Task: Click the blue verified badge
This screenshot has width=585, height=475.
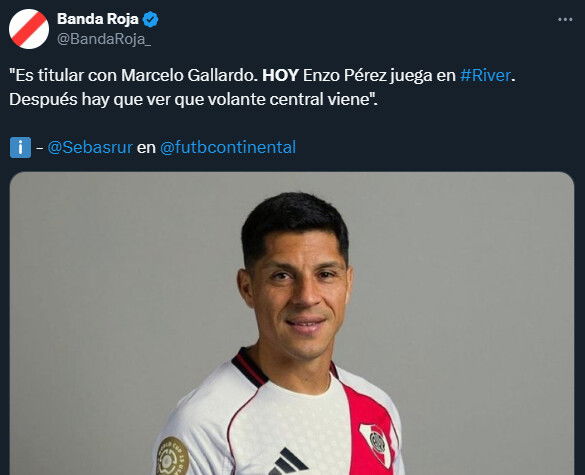Action: 150,19
